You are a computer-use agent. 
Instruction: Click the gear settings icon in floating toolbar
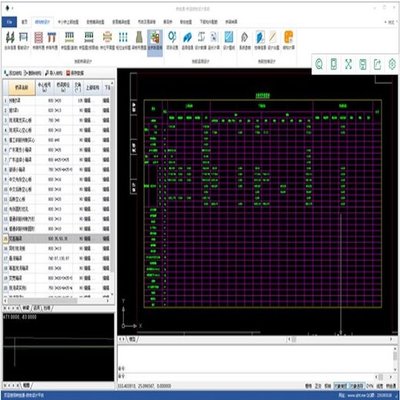[x=392, y=64]
